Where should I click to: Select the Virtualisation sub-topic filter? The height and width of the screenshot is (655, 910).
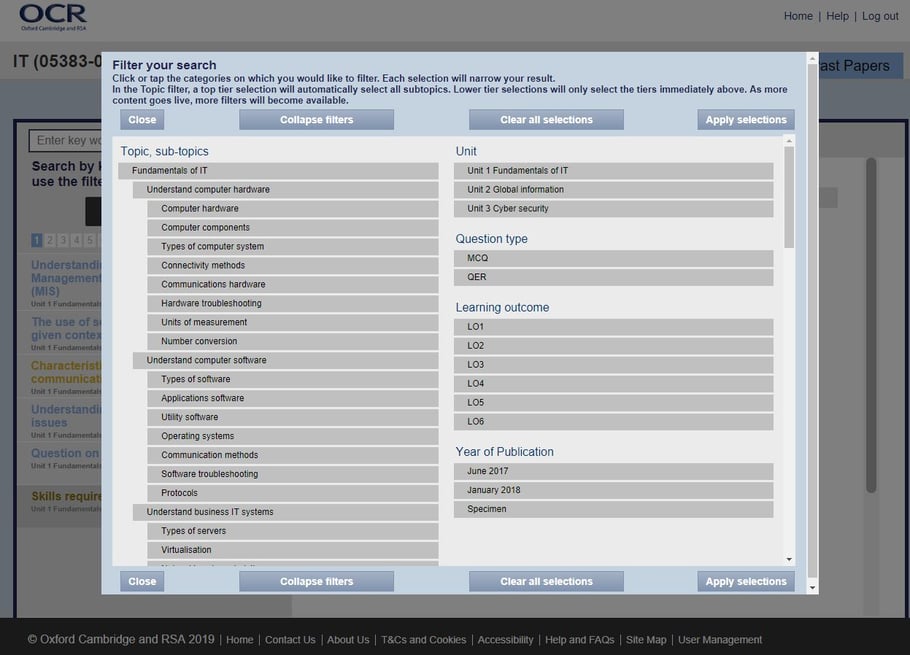click(x=293, y=549)
